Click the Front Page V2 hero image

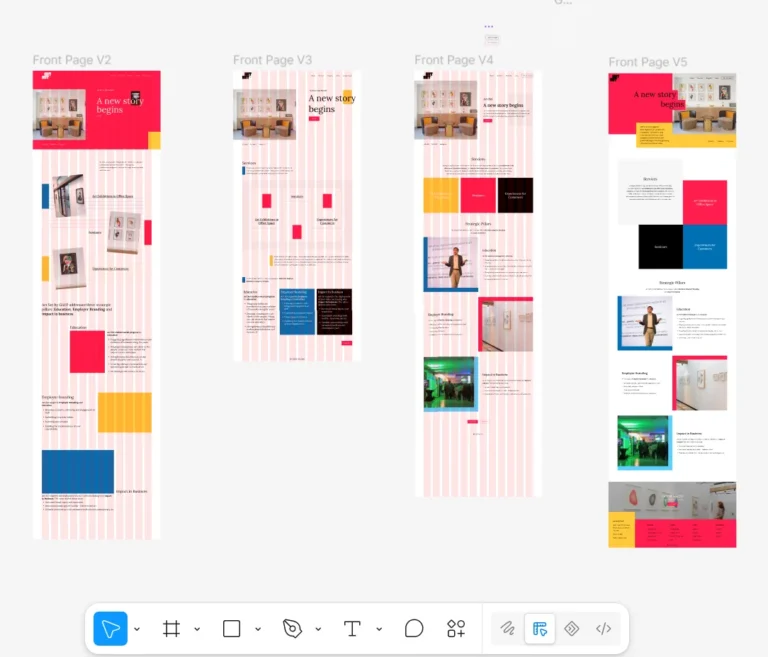coord(59,115)
